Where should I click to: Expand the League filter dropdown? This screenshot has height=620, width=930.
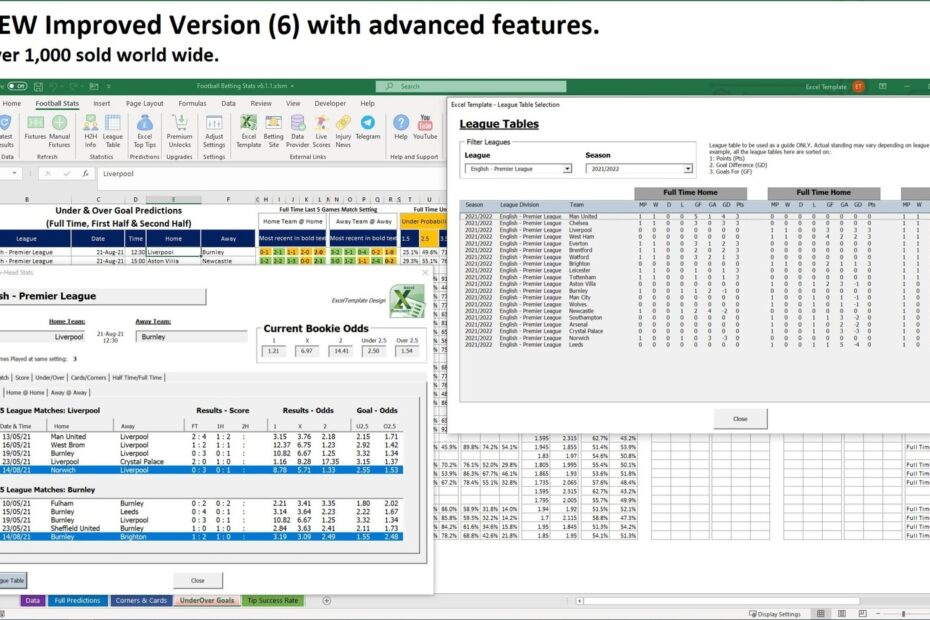tap(568, 169)
